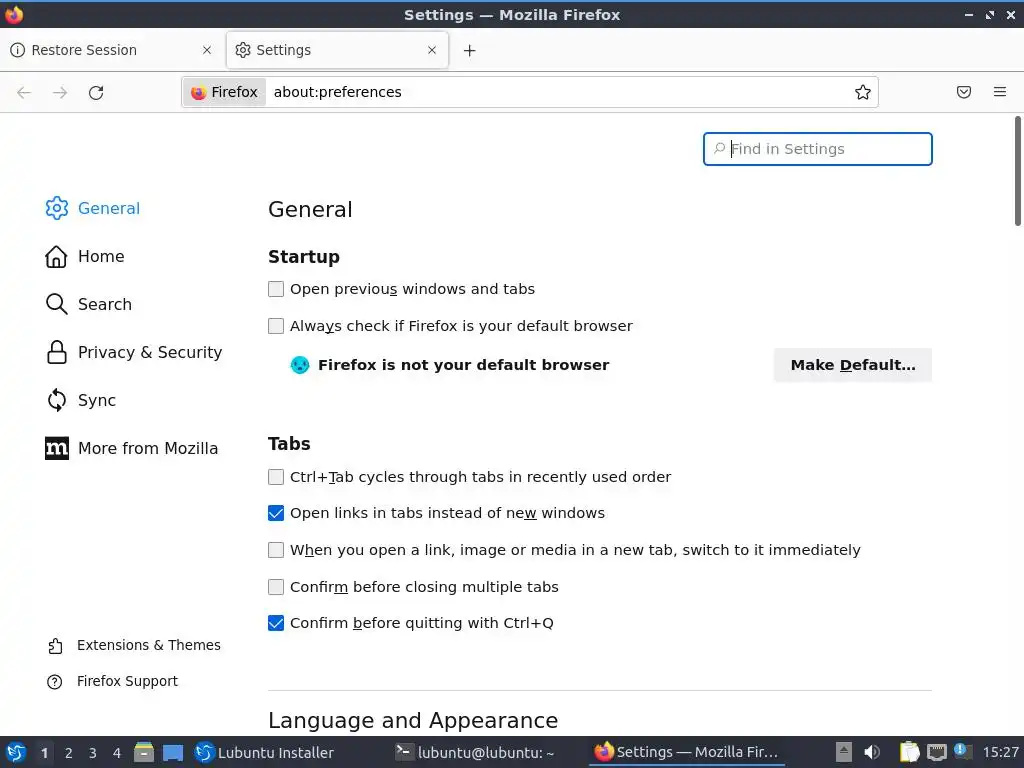Click the network monitor tray icon
This screenshot has height=768, width=1024.
coord(936,753)
